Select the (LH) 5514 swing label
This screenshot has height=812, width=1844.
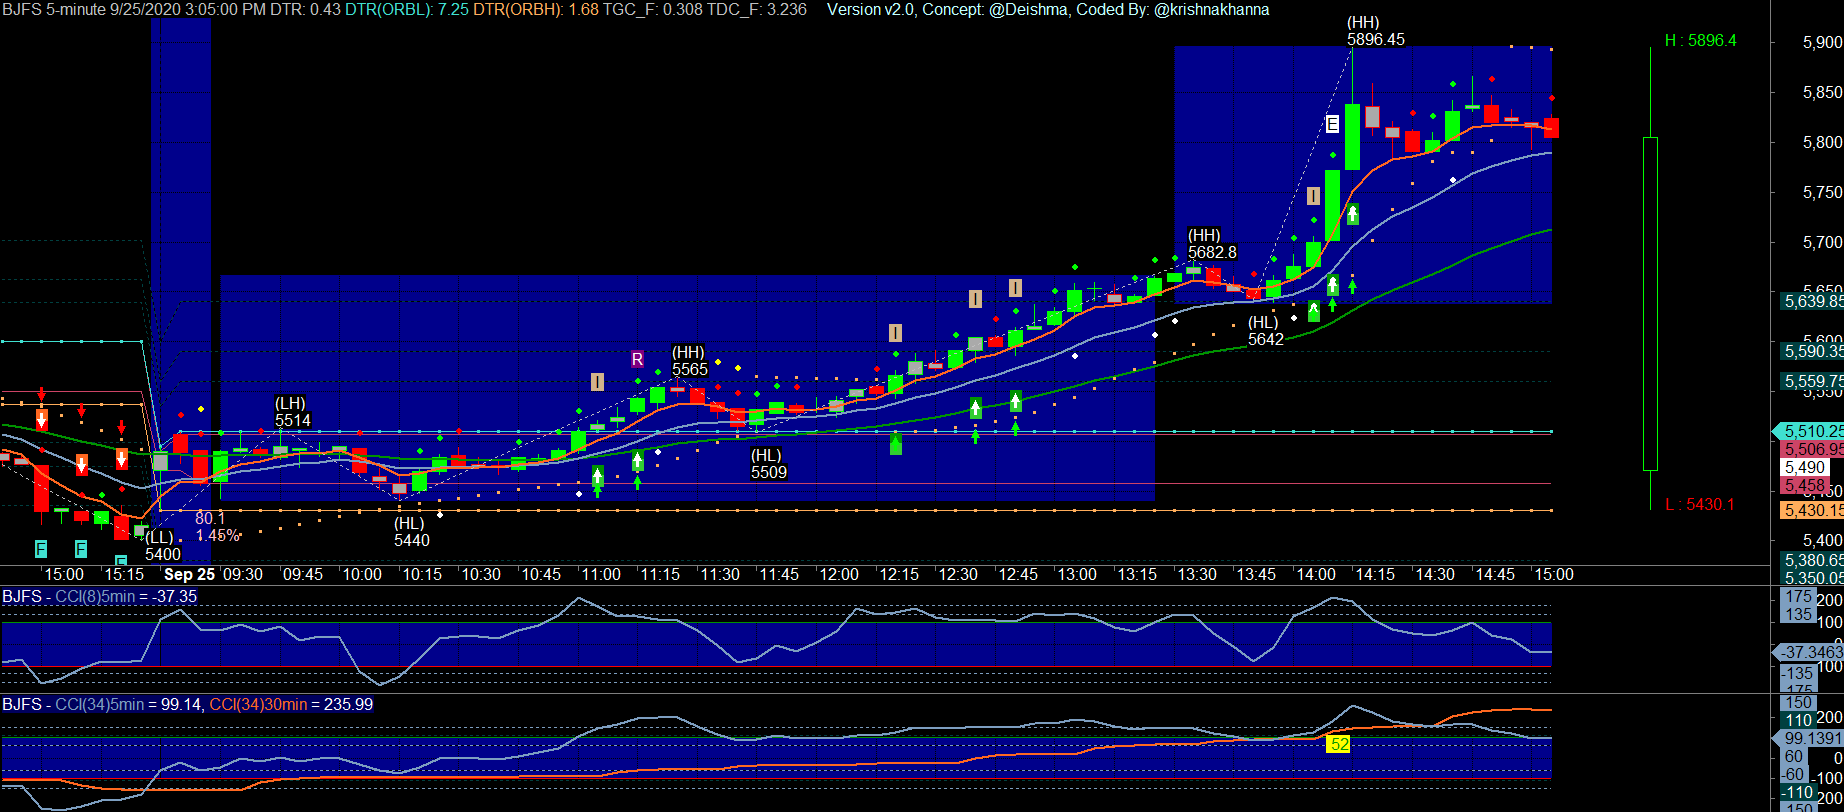tap(292, 412)
